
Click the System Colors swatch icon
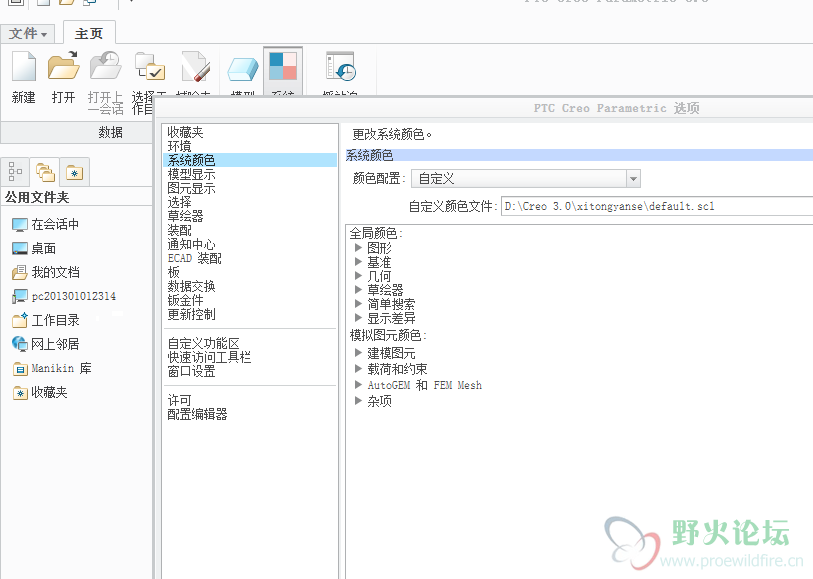[x=283, y=66]
